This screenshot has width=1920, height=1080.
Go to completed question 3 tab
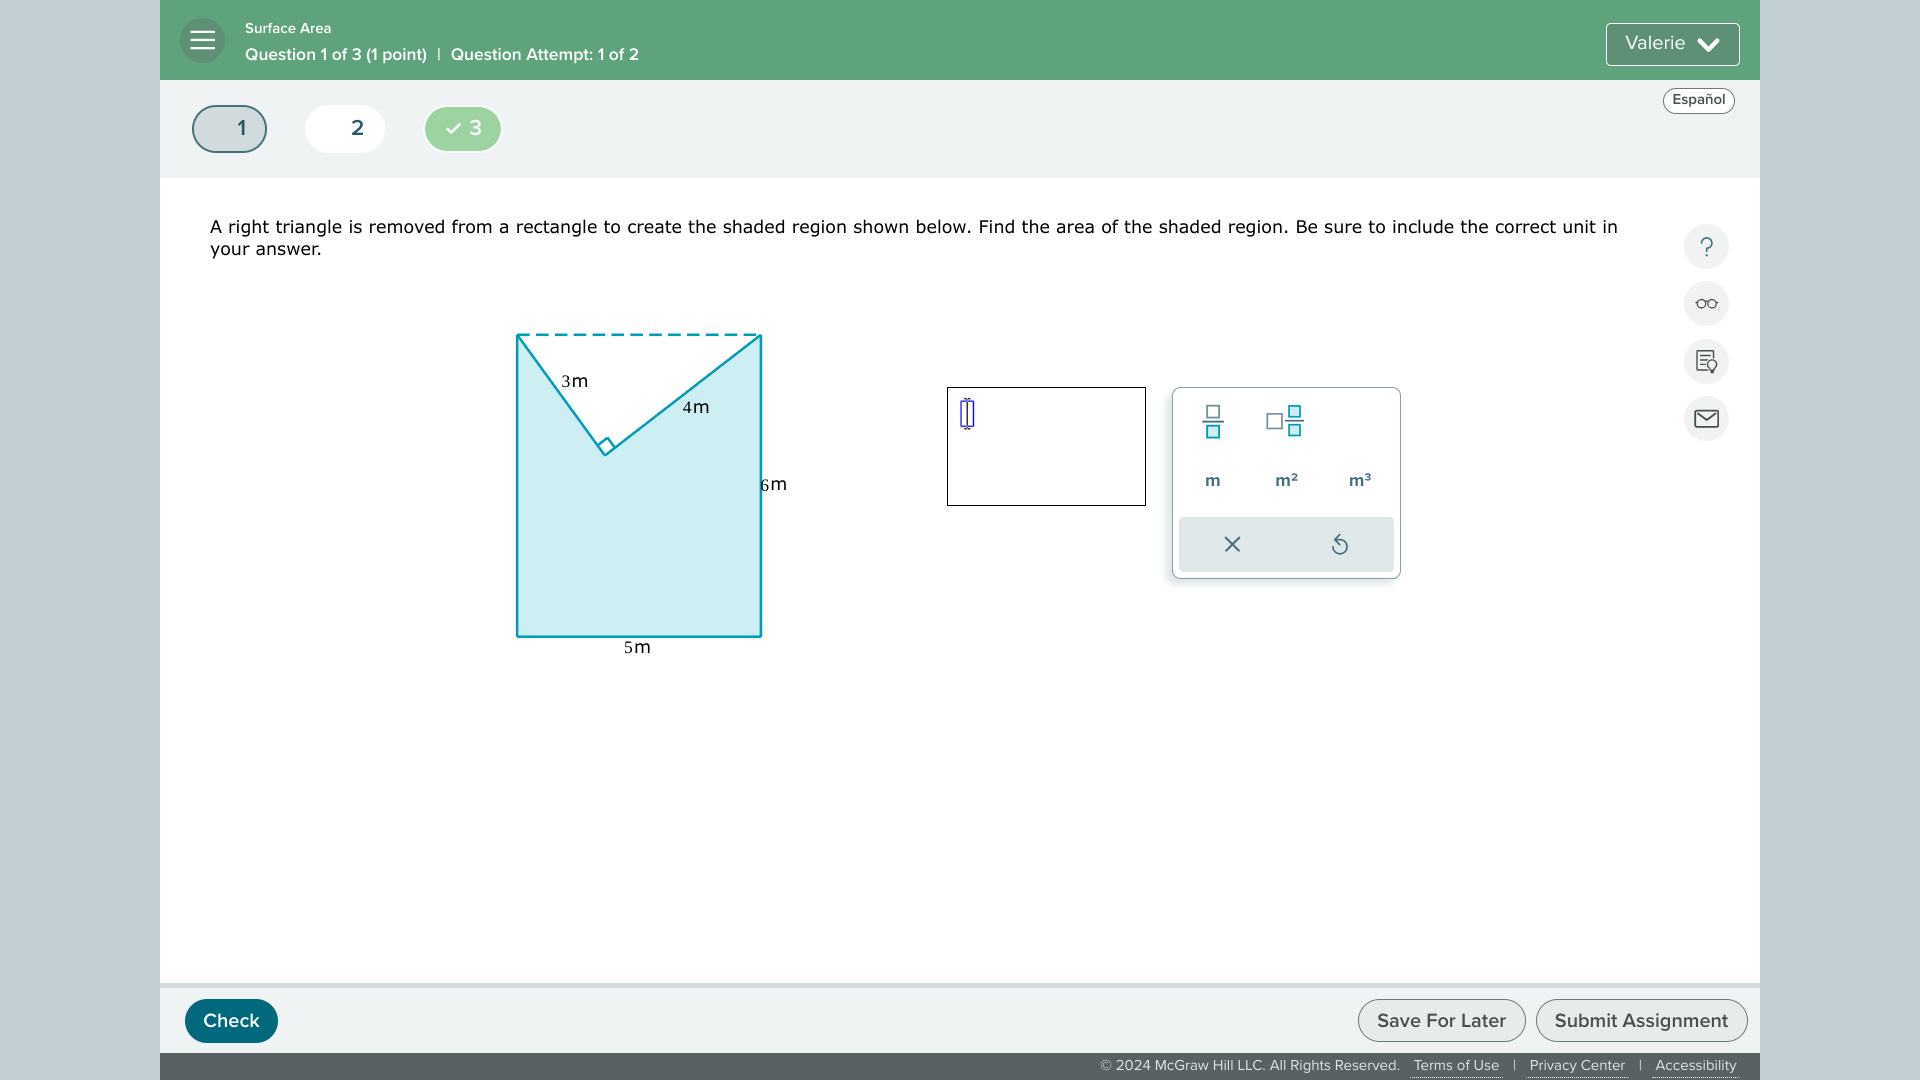point(463,129)
